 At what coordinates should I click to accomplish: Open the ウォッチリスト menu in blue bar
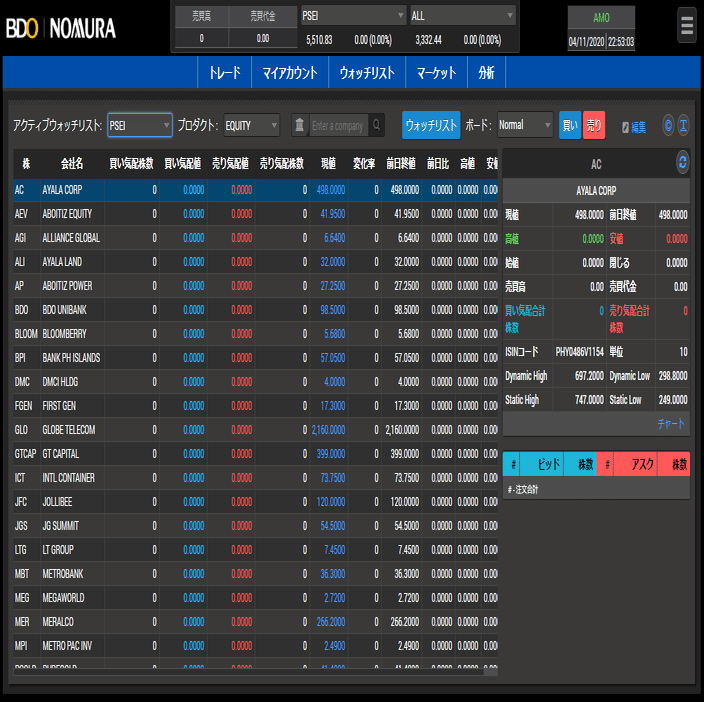point(367,72)
